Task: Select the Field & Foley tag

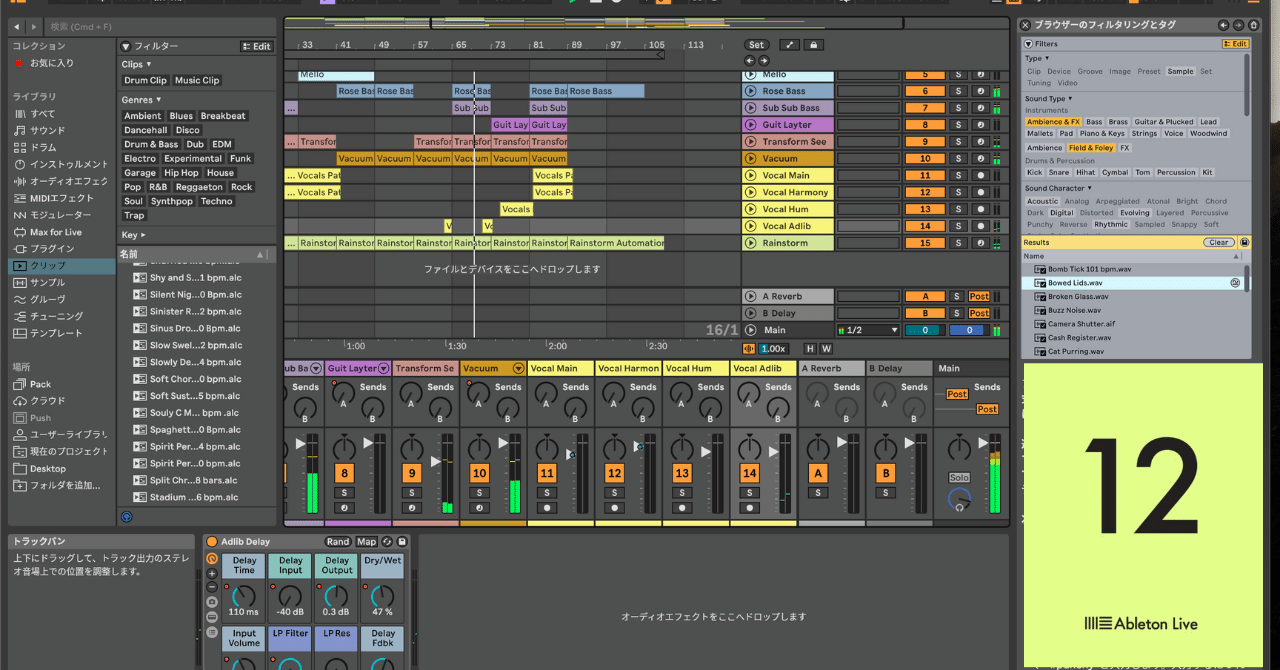Action: [1090, 148]
